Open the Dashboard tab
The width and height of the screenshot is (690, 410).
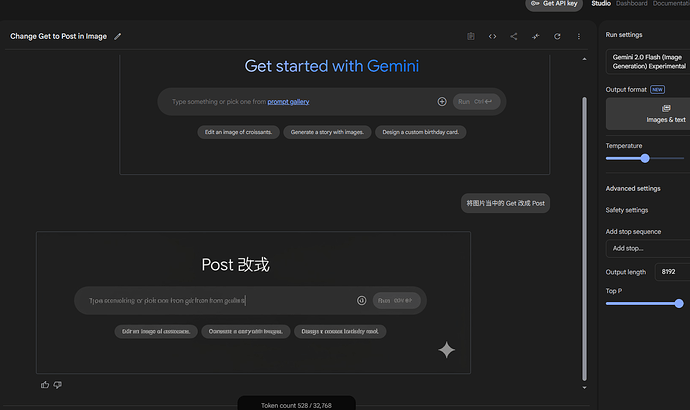(x=631, y=4)
